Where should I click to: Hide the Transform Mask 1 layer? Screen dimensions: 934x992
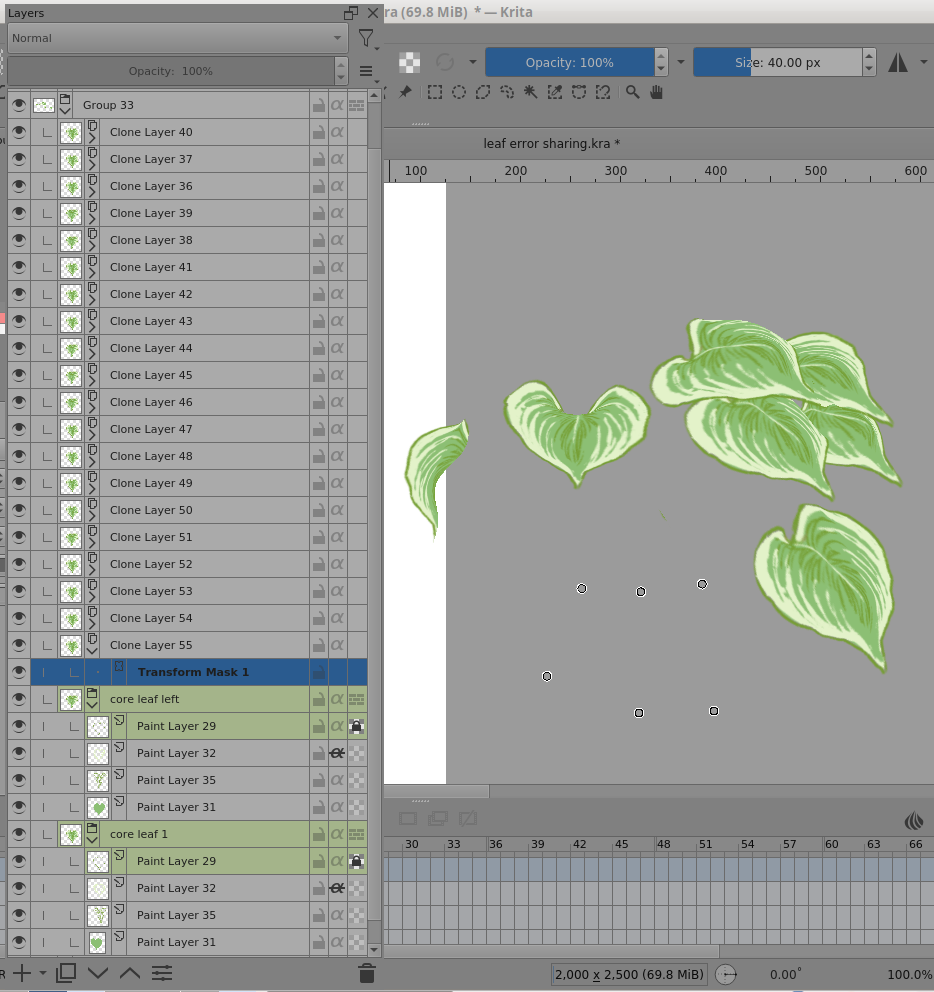point(19,672)
